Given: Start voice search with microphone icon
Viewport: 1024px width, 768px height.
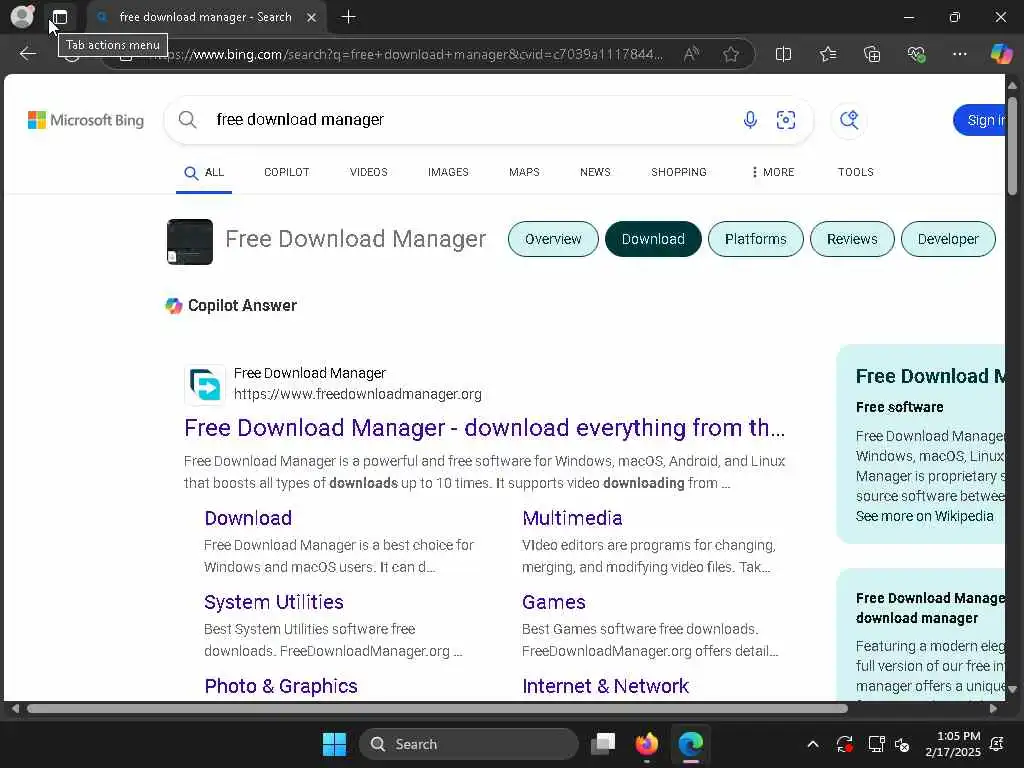Looking at the screenshot, I should point(750,120).
